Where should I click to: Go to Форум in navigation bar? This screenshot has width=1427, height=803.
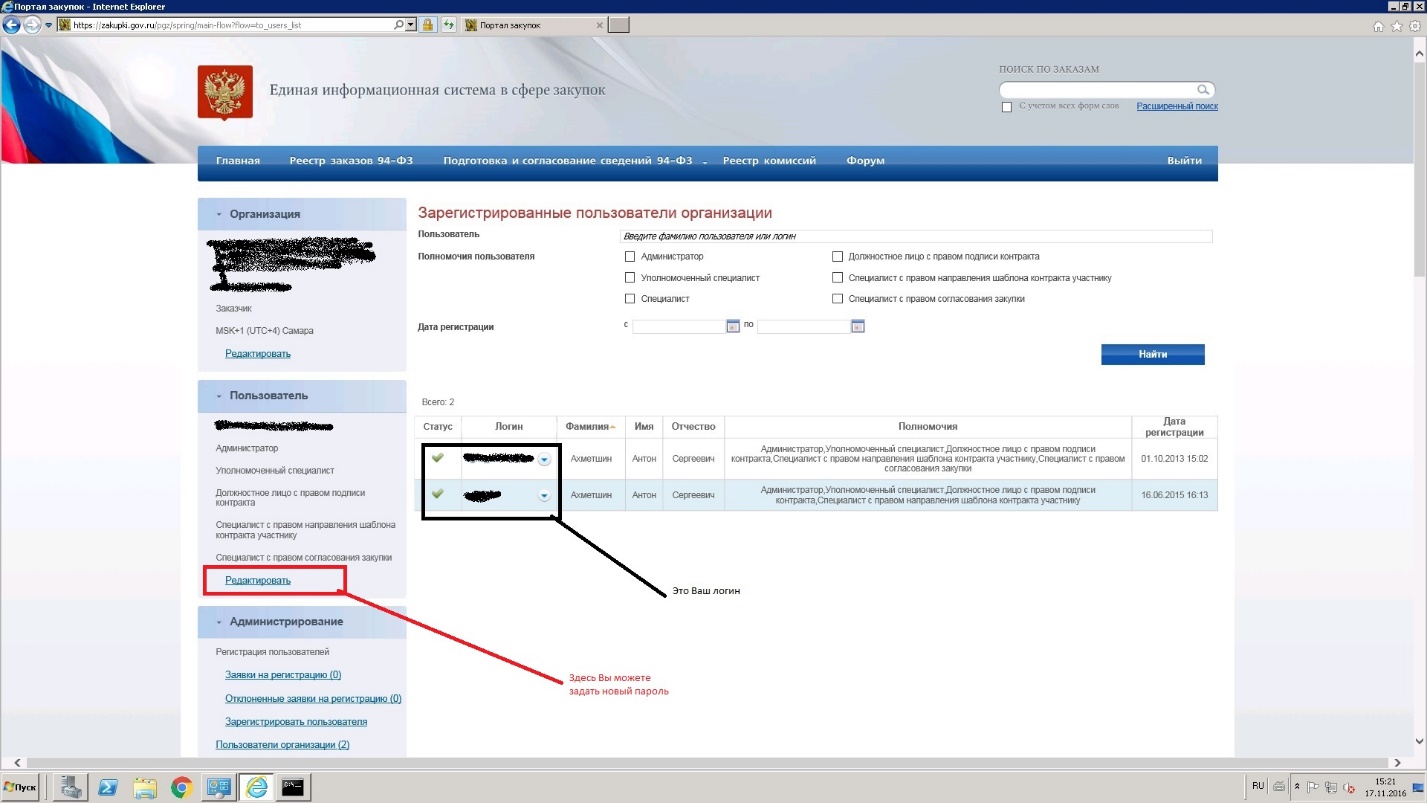865,161
